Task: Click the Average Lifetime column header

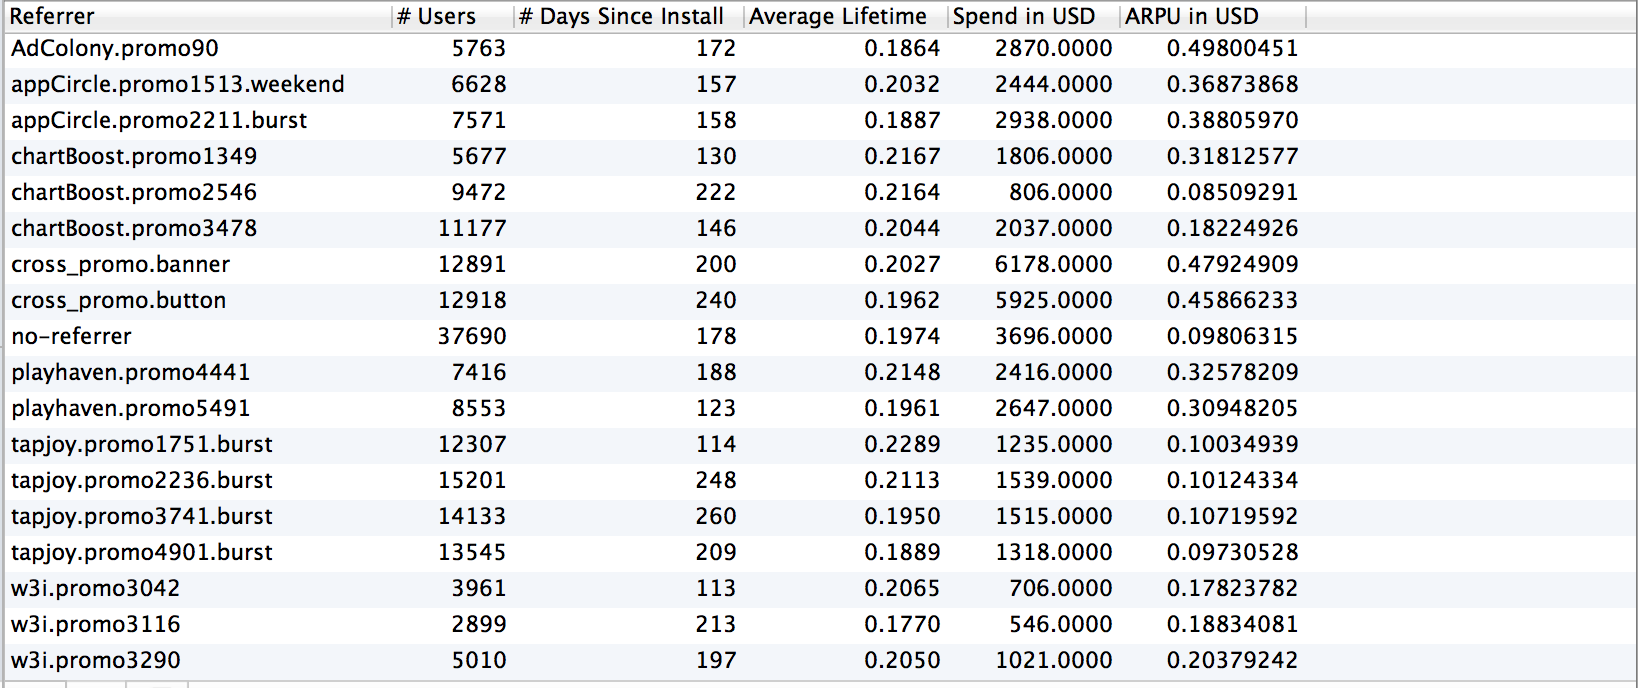Action: click(x=846, y=16)
